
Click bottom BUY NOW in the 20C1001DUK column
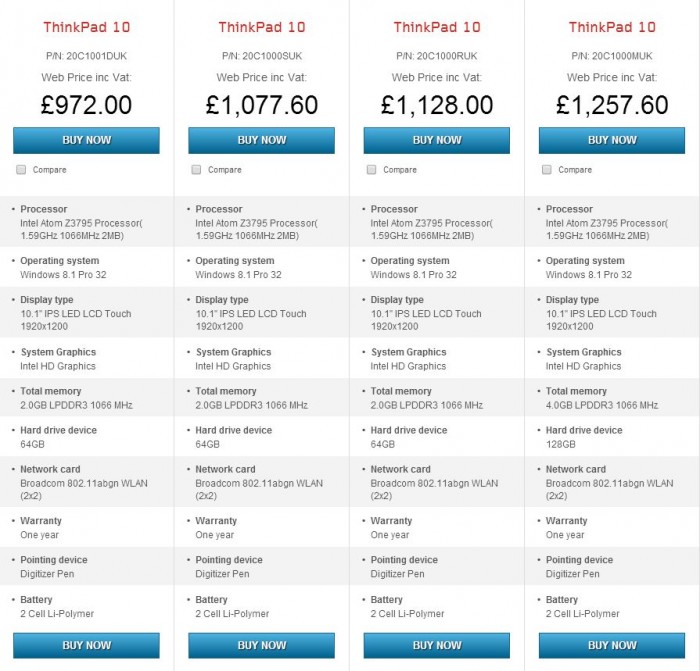(86, 645)
